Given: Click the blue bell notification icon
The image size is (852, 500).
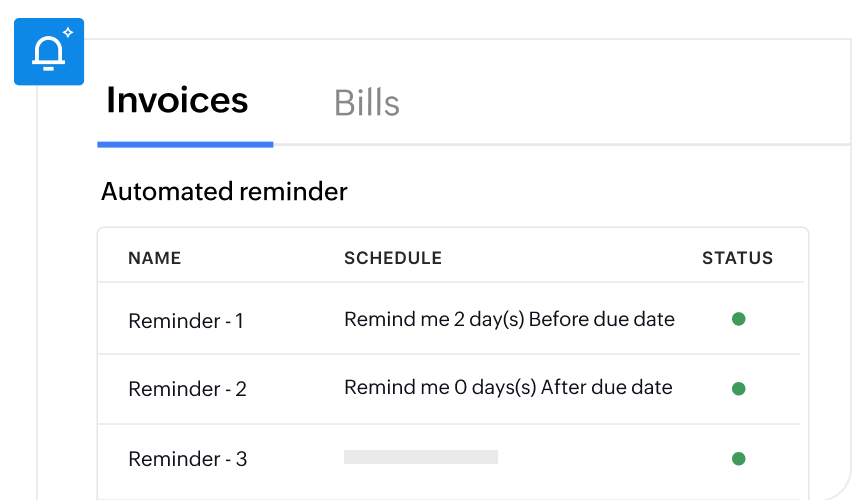Looking at the screenshot, I should 49,52.
